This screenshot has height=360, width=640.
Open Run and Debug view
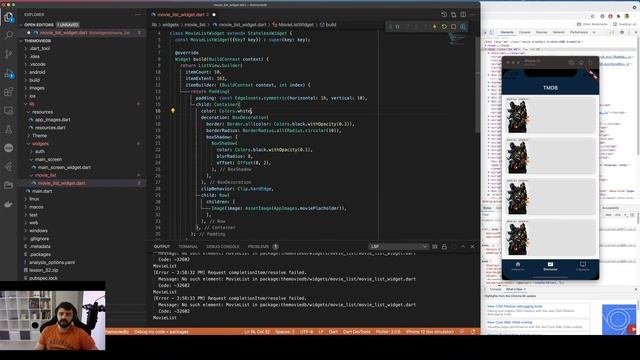[9, 73]
